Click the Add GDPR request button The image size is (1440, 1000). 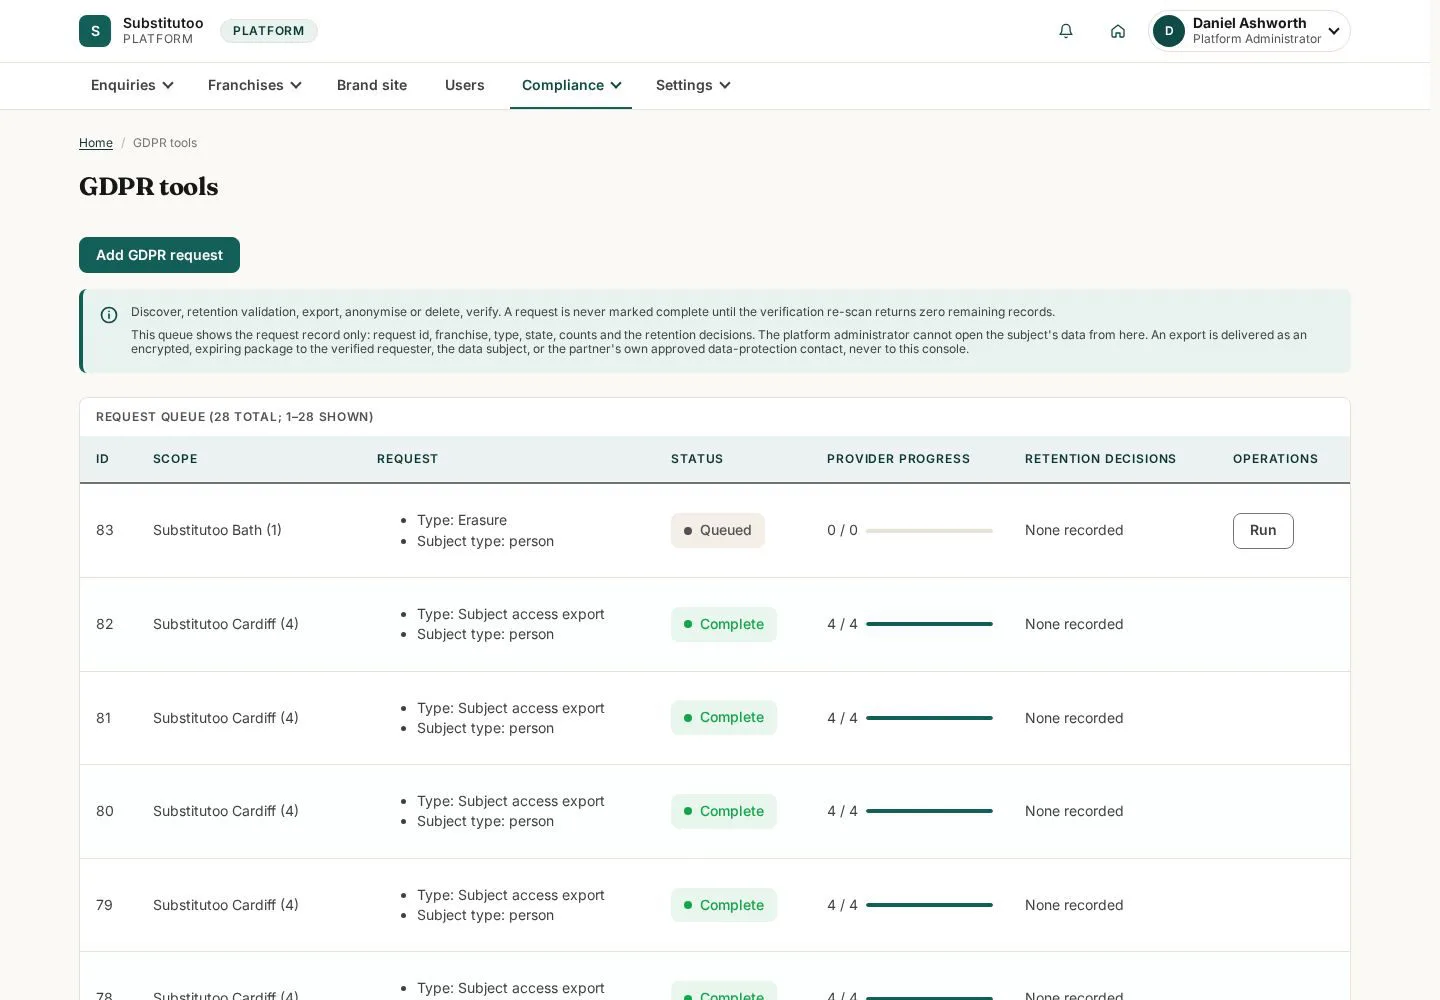(x=159, y=255)
